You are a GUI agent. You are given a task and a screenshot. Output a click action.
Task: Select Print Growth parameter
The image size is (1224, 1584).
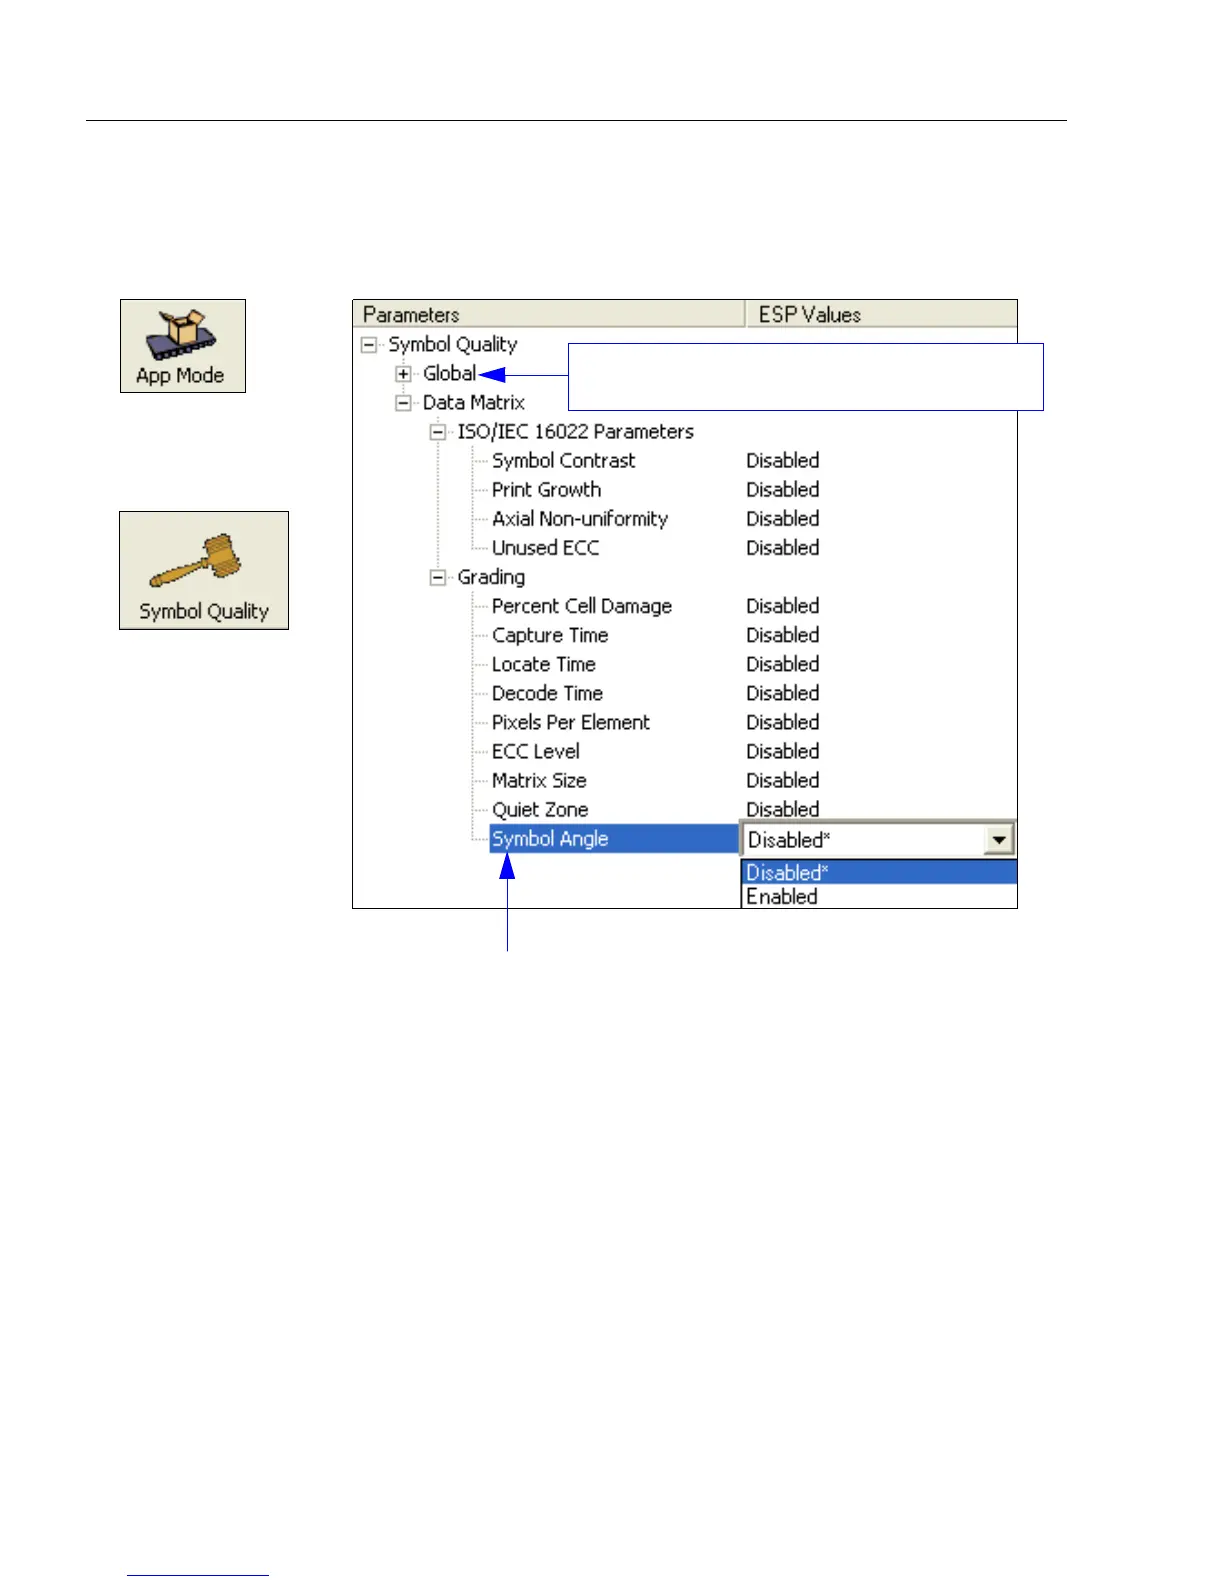coord(546,490)
